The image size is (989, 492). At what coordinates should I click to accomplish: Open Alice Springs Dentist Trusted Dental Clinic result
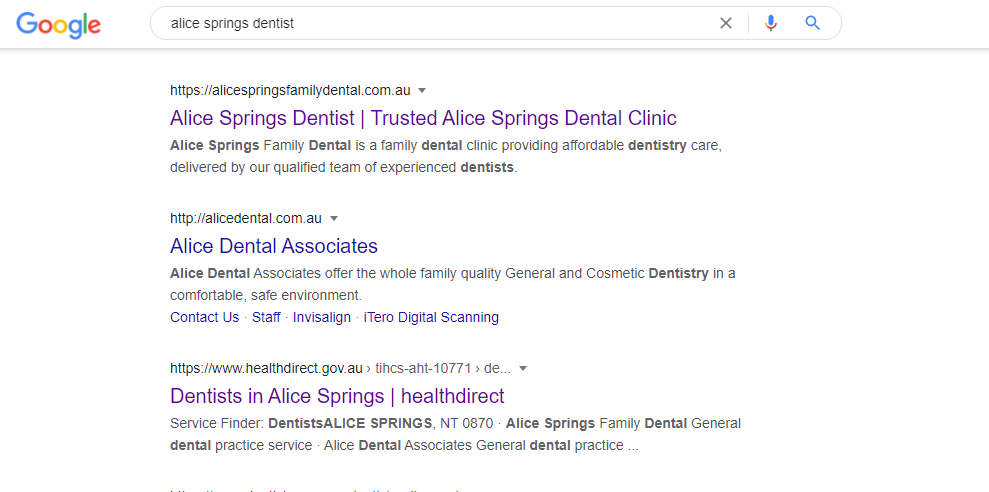(x=423, y=118)
